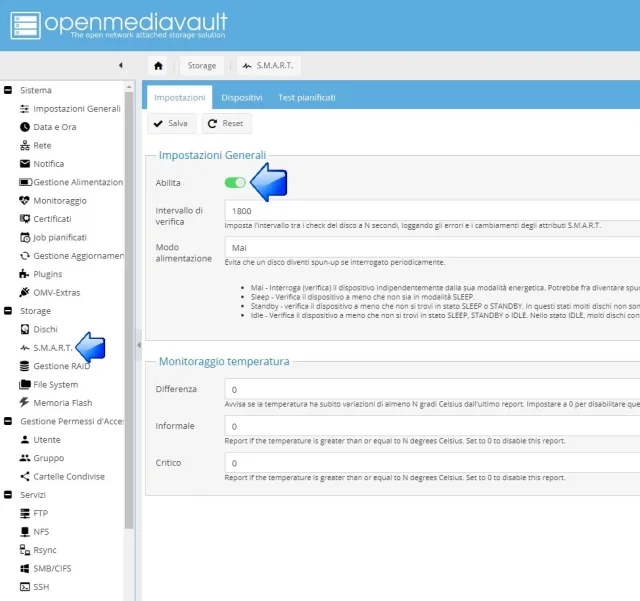Collapse the Storage tree section
The height and width of the screenshot is (601, 640).
[x=9, y=311]
